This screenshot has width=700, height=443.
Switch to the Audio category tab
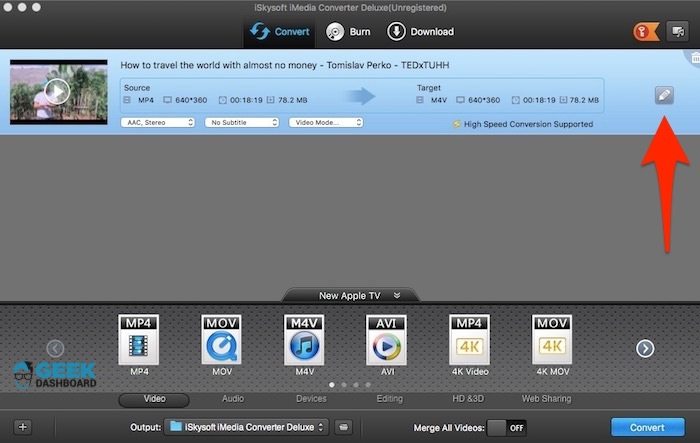click(233, 398)
